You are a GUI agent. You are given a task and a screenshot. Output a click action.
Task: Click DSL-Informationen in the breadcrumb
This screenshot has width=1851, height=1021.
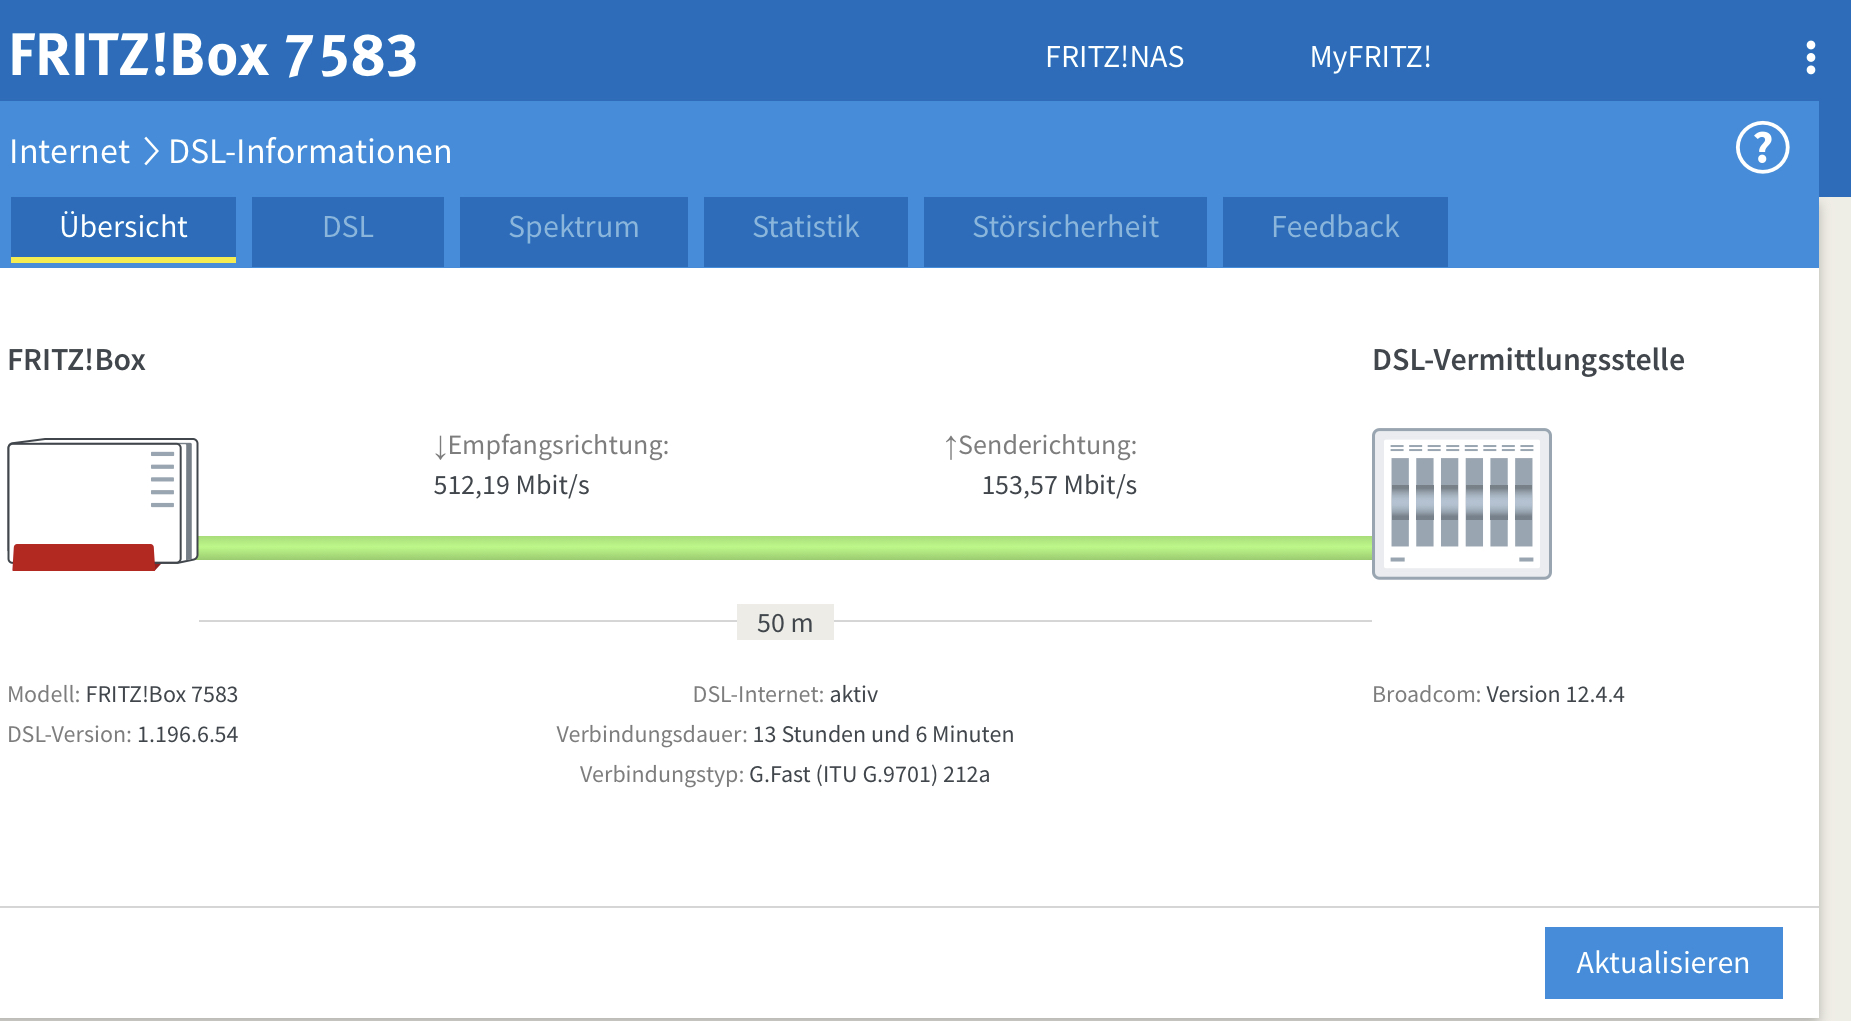pos(310,152)
